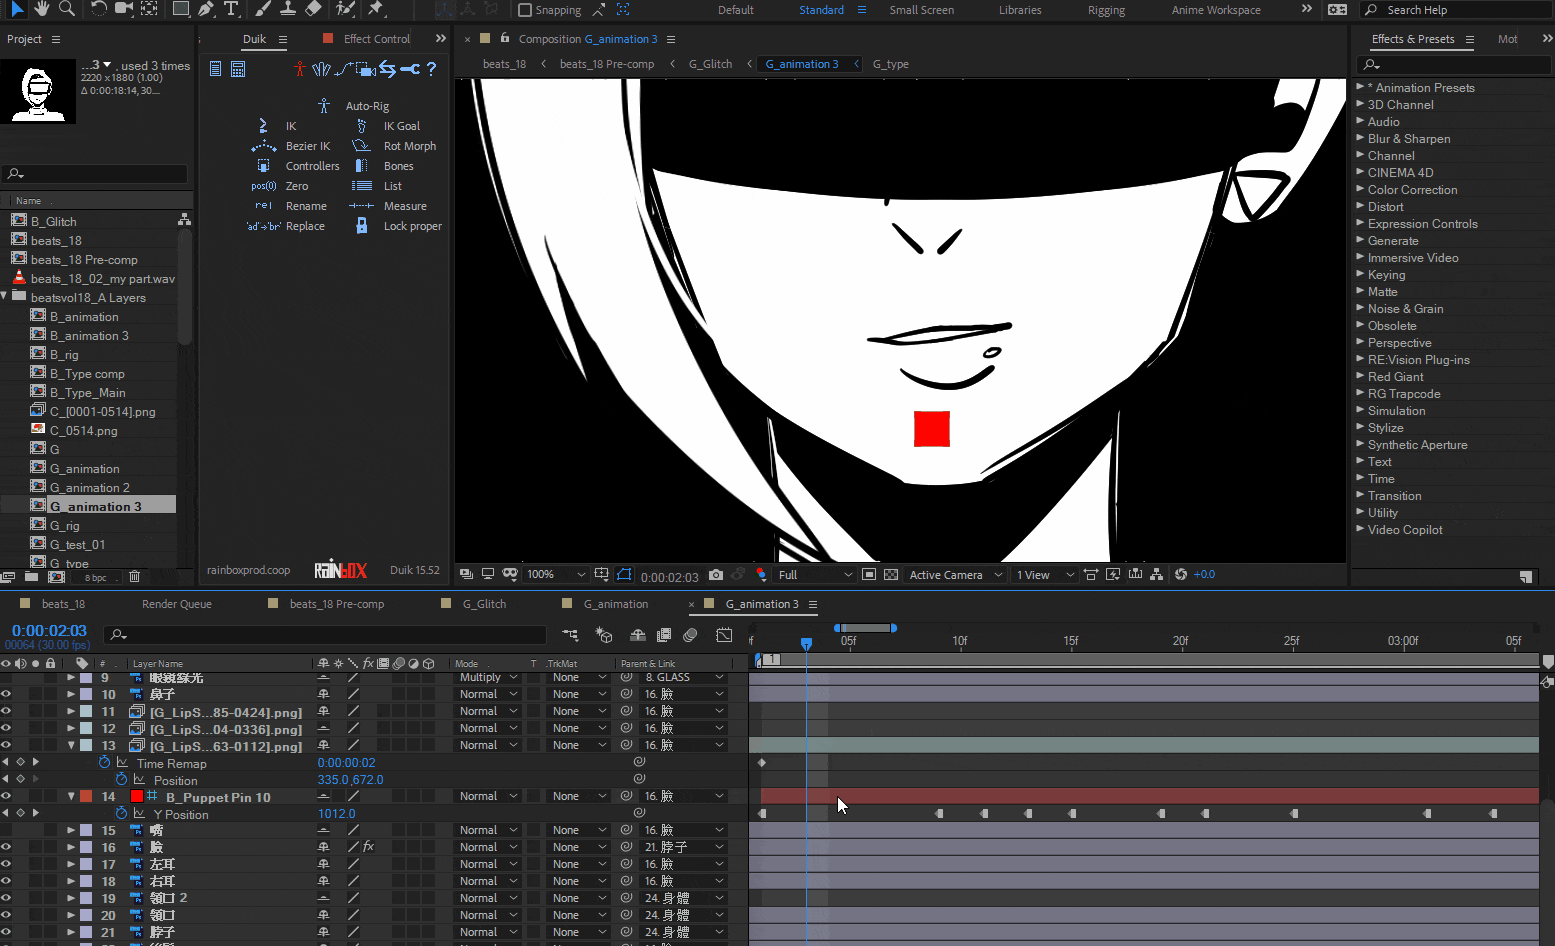
Task: Open Multiply blend mode dropdown for layer 9
Action: click(487, 678)
